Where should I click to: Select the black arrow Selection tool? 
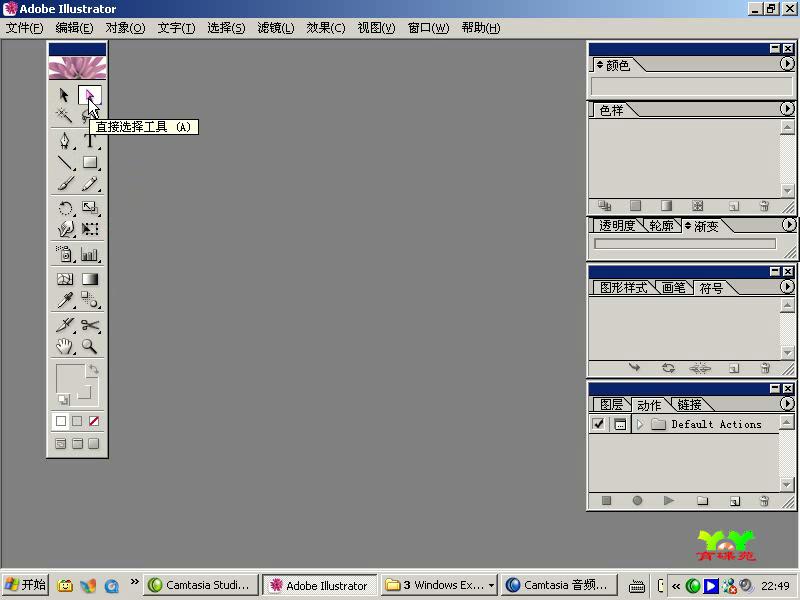click(64, 95)
